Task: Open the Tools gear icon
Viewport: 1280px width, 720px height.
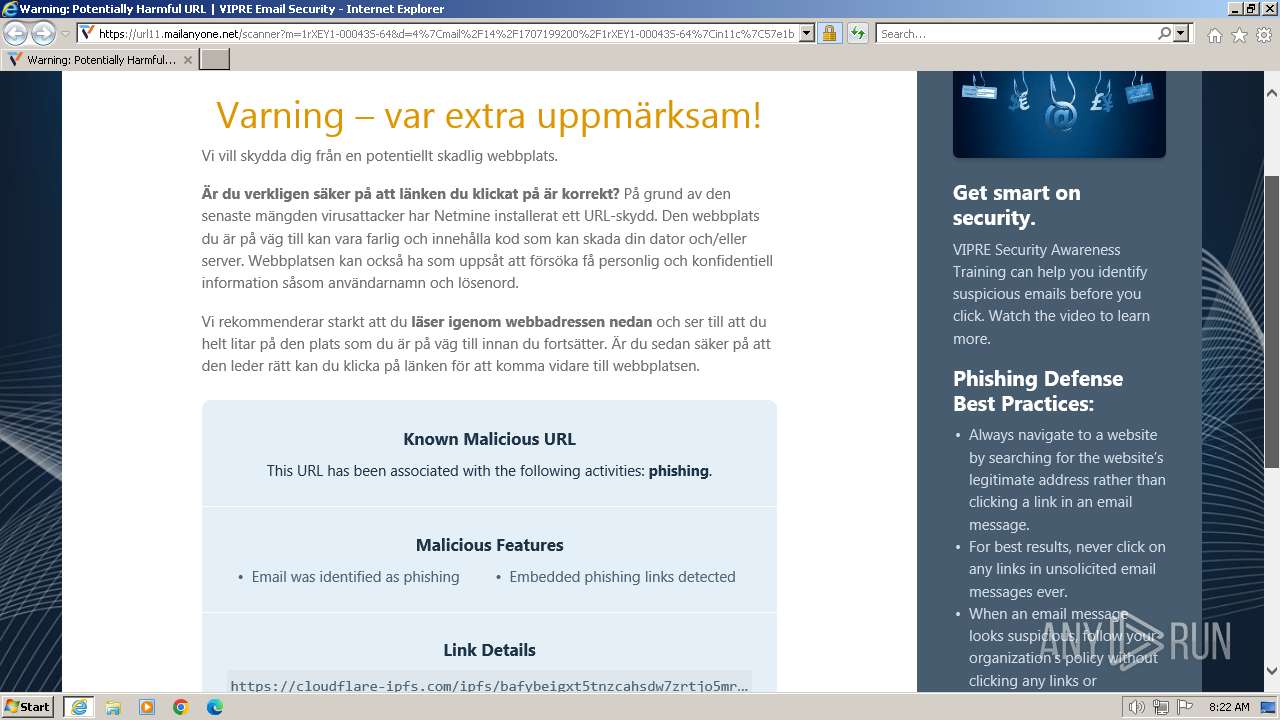Action: point(1263,35)
